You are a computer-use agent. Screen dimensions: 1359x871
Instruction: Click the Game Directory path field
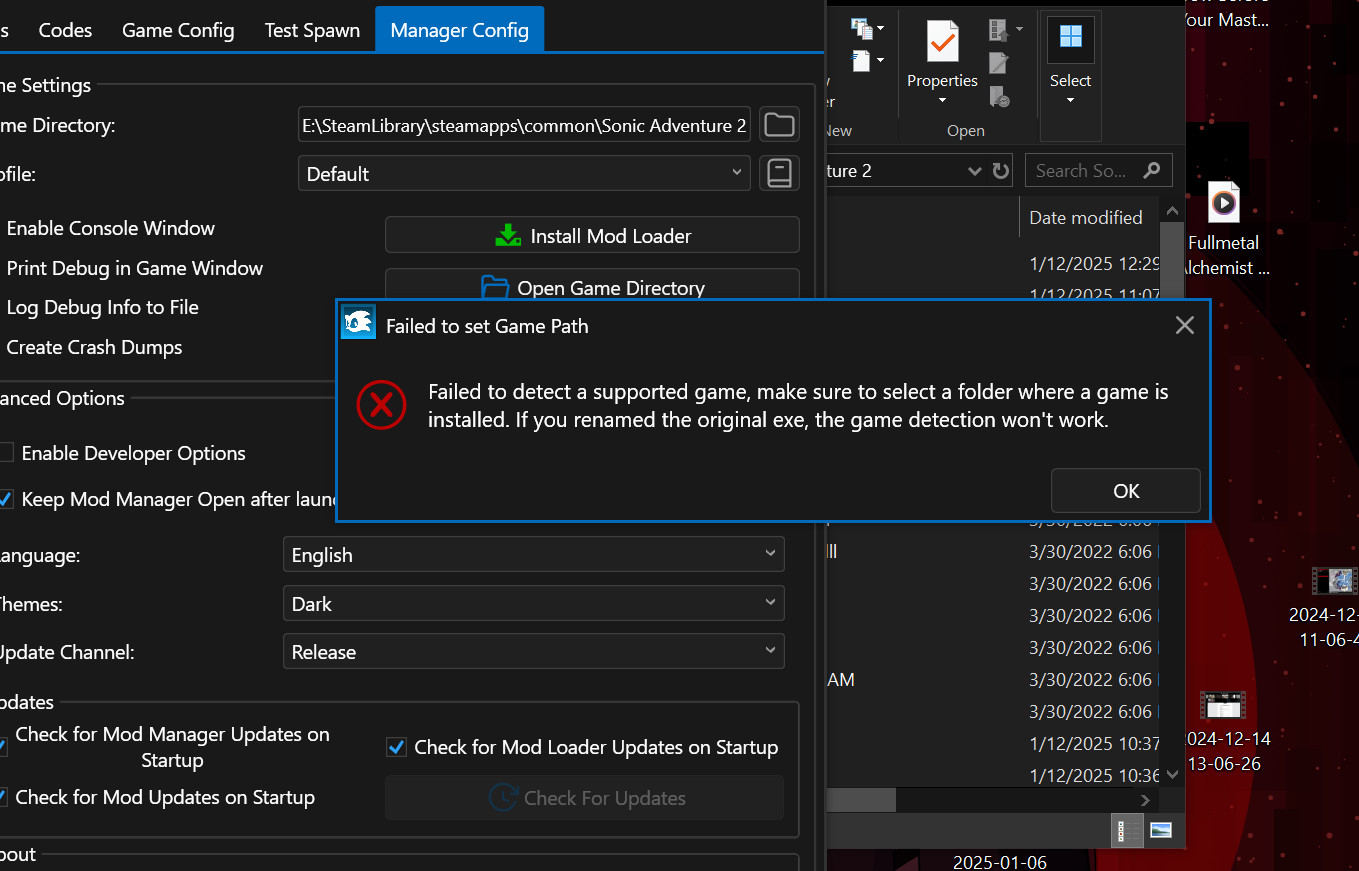point(524,126)
